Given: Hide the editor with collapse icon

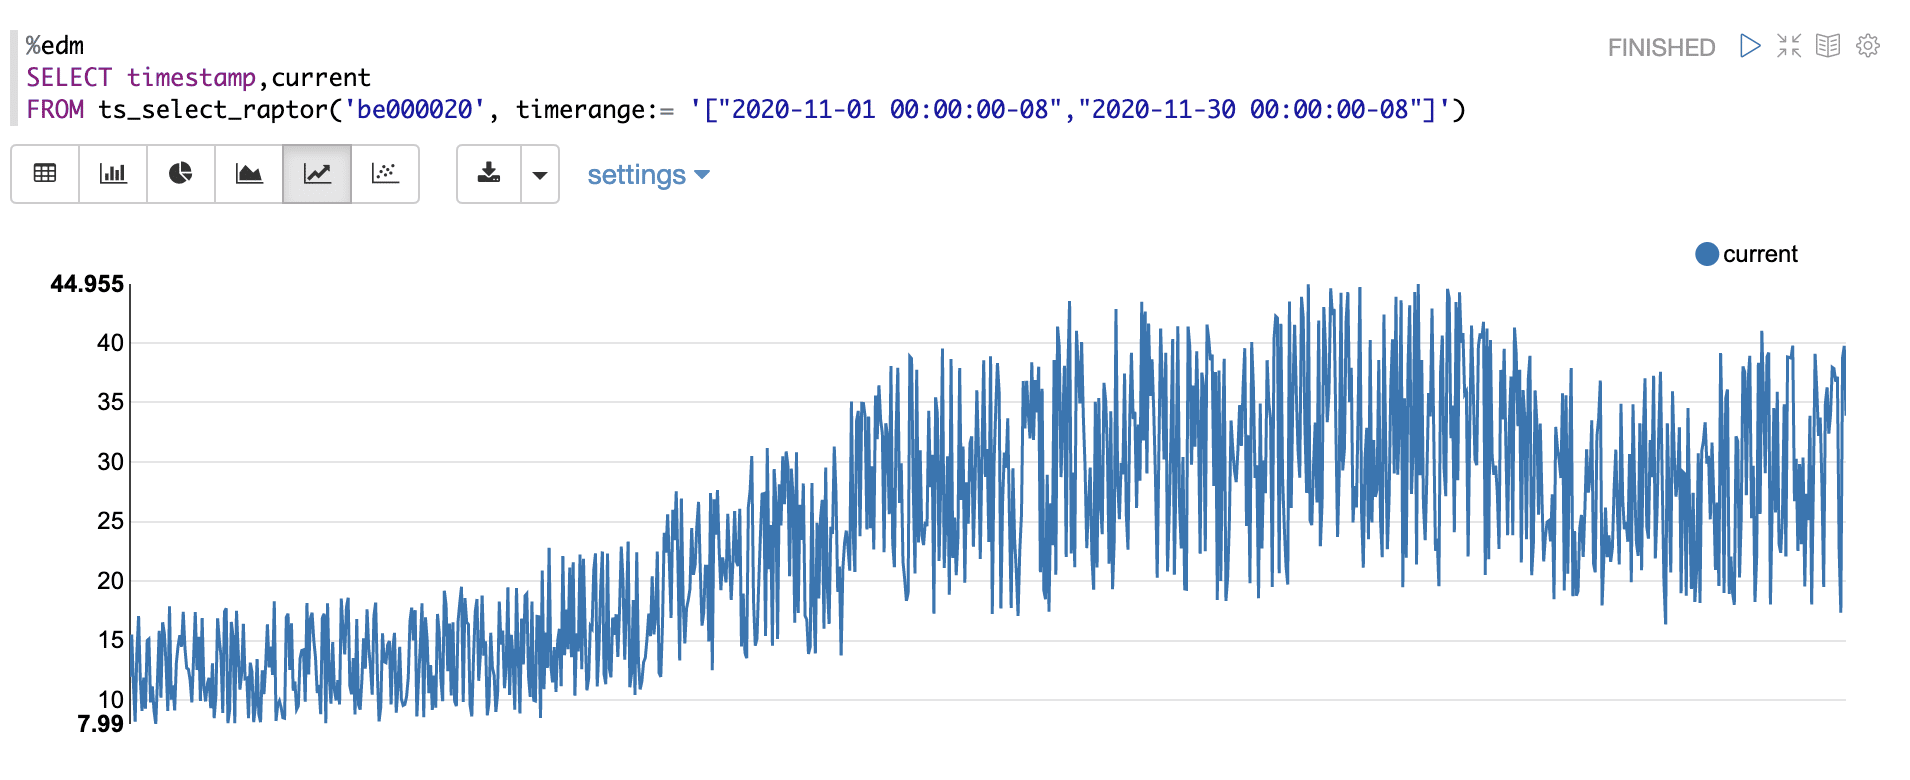Looking at the screenshot, I should tap(1789, 46).
